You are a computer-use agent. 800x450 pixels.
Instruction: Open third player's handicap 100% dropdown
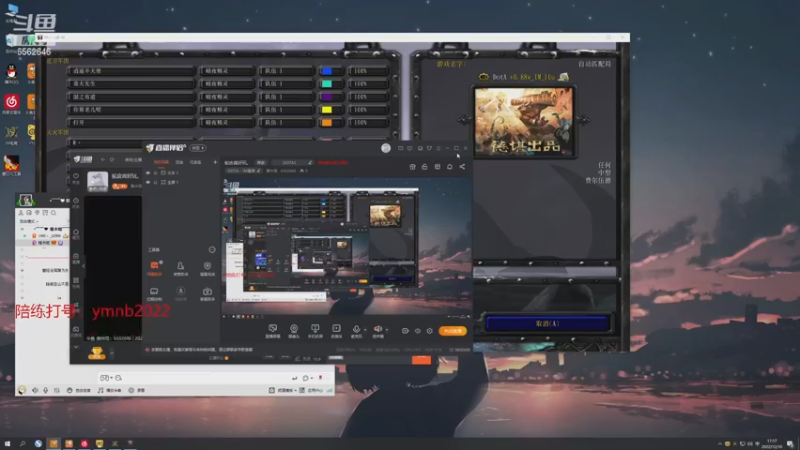click(x=368, y=97)
